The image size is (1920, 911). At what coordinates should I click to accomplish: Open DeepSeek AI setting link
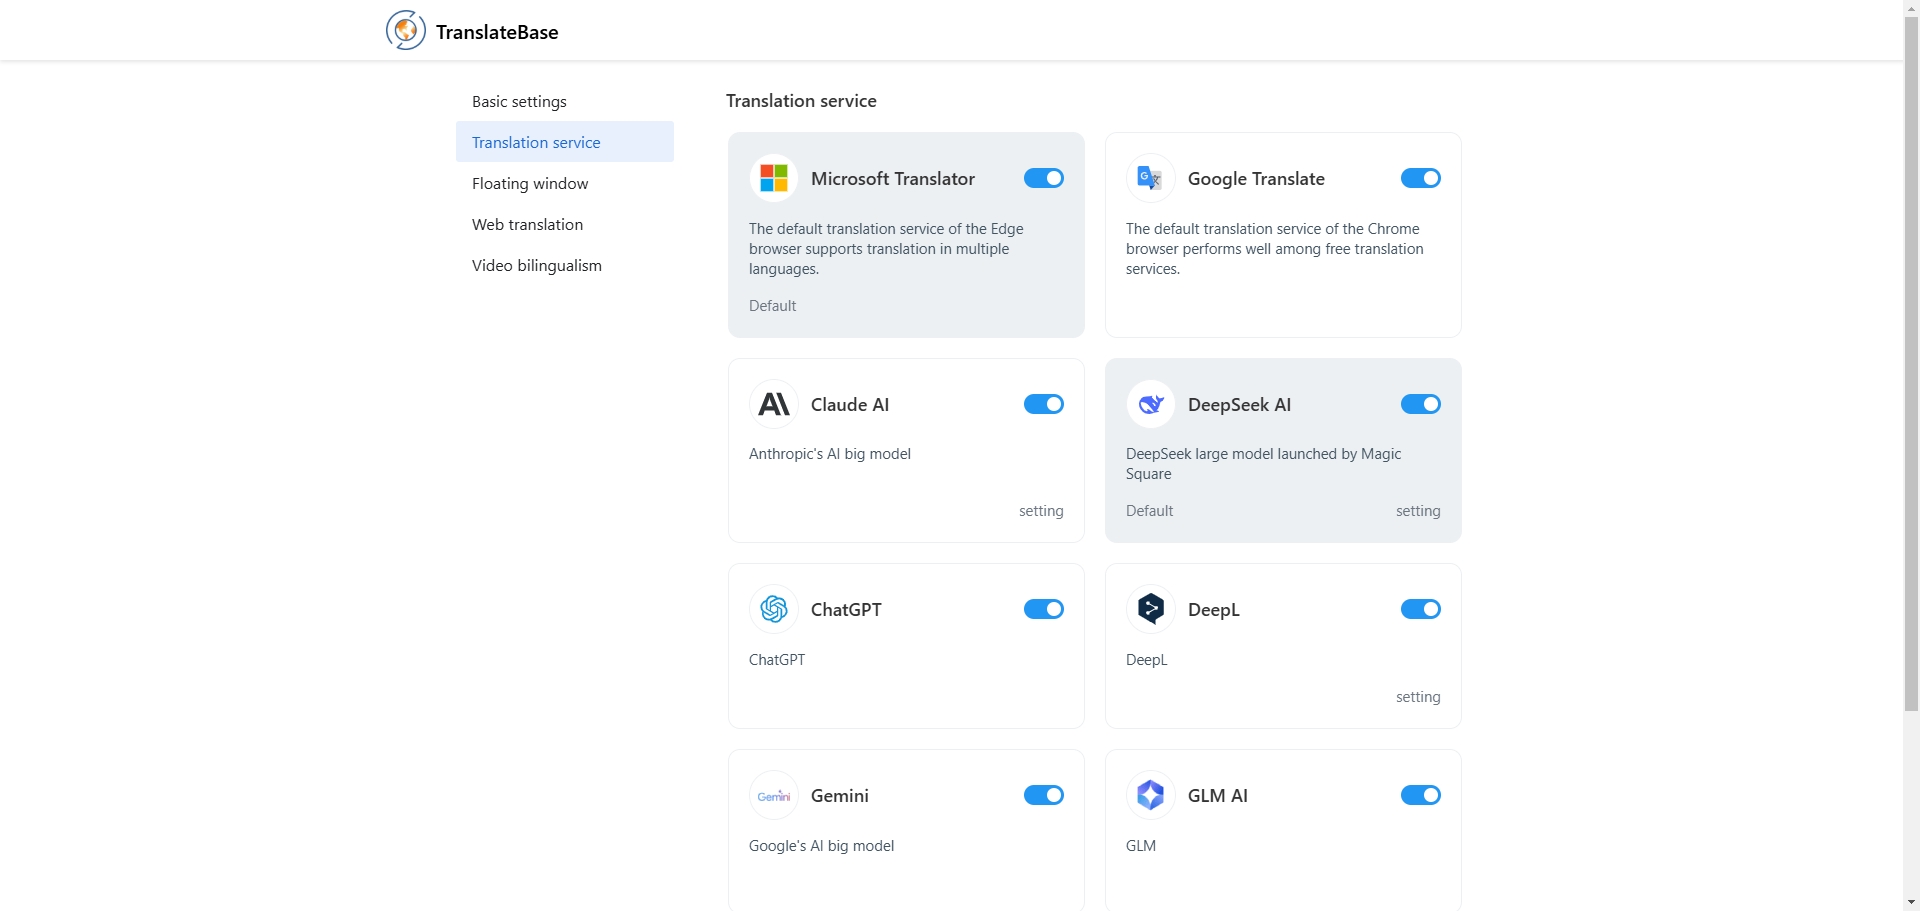(1418, 511)
